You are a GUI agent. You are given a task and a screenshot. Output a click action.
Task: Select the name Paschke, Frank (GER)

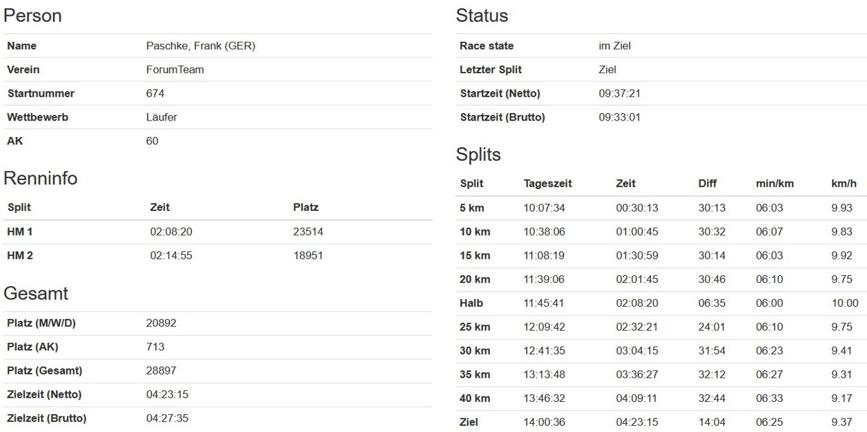click(200, 46)
